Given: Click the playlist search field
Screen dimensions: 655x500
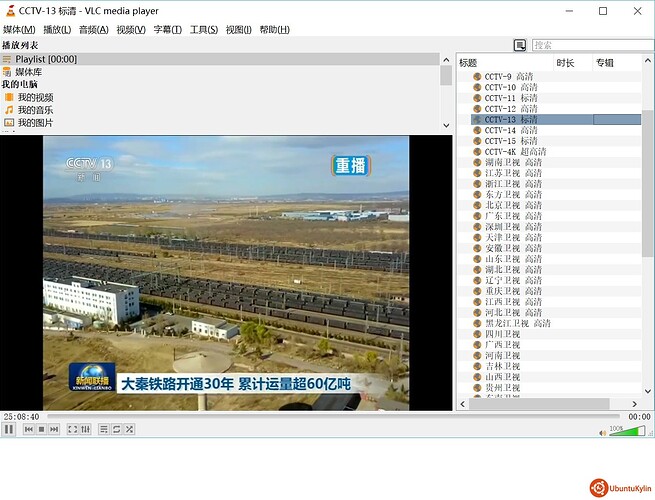Looking at the screenshot, I should click(593, 45).
